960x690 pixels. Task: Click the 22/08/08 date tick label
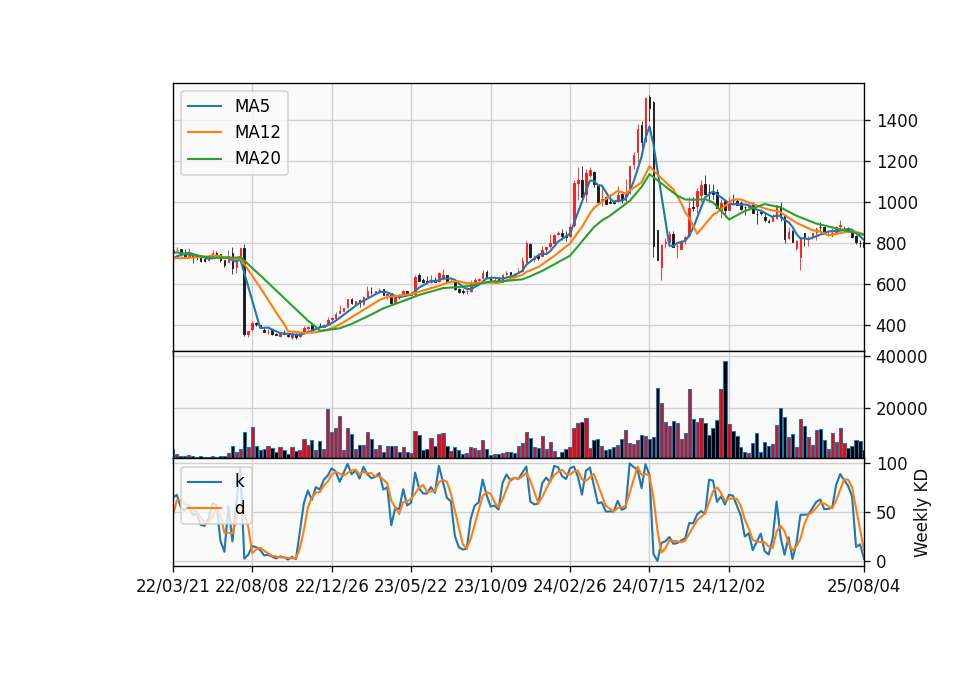pos(252,586)
